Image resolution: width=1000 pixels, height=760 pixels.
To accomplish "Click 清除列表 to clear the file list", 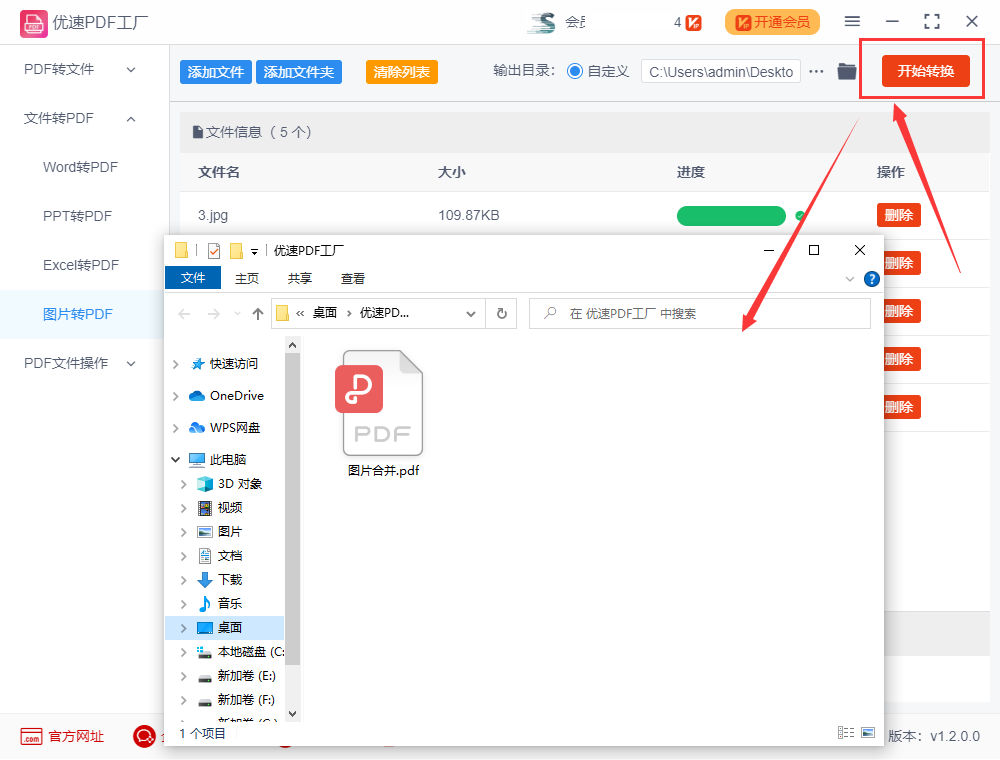I will coord(401,72).
